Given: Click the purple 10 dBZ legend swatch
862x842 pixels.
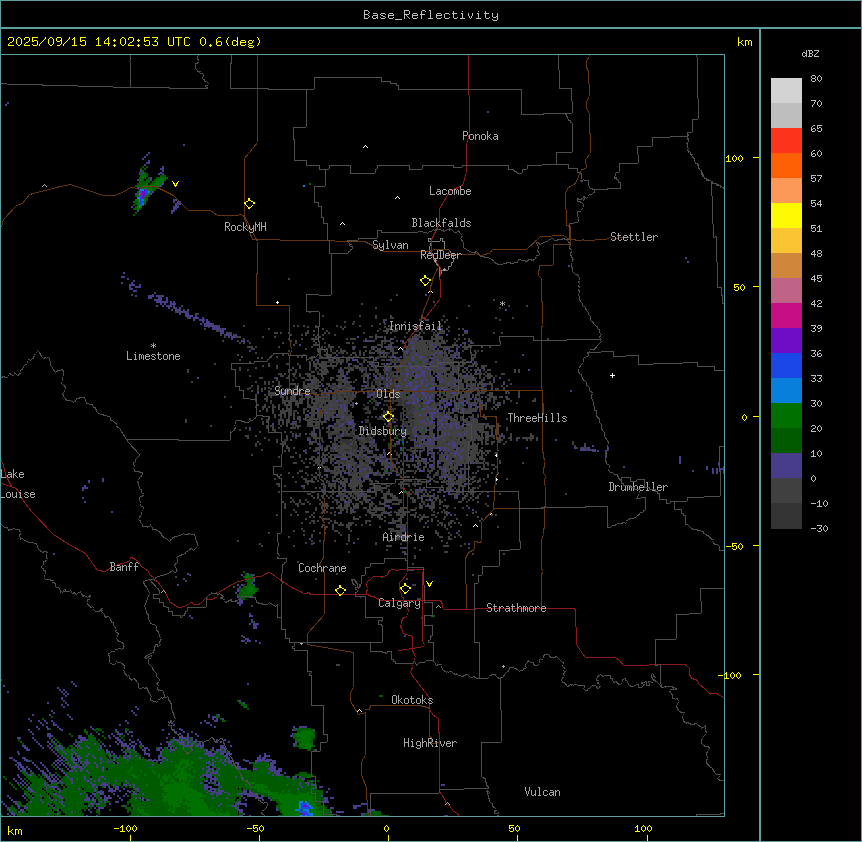Looking at the screenshot, I should [786, 466].
